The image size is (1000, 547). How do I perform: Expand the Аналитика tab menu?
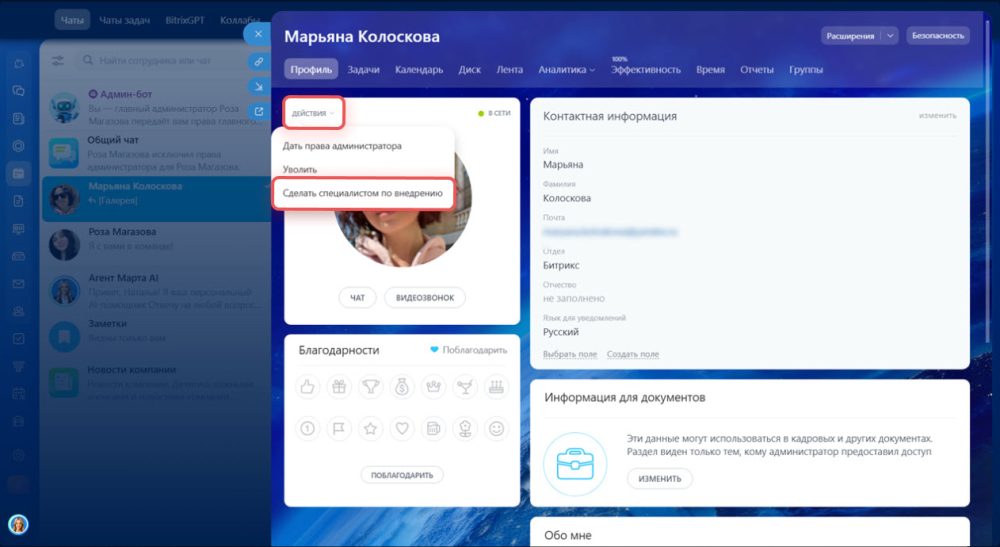coord(566,69)
